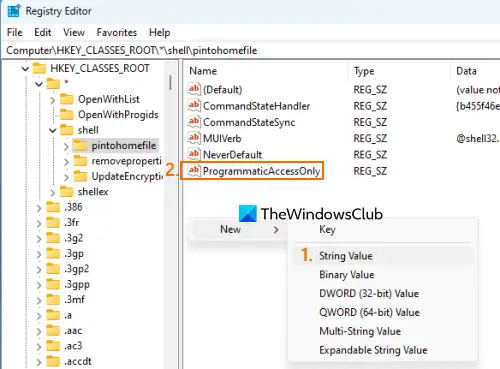500x369 pixels.
Task: Click the ProgrammaticAccessOnly value icon
Action: coord(194,171)
